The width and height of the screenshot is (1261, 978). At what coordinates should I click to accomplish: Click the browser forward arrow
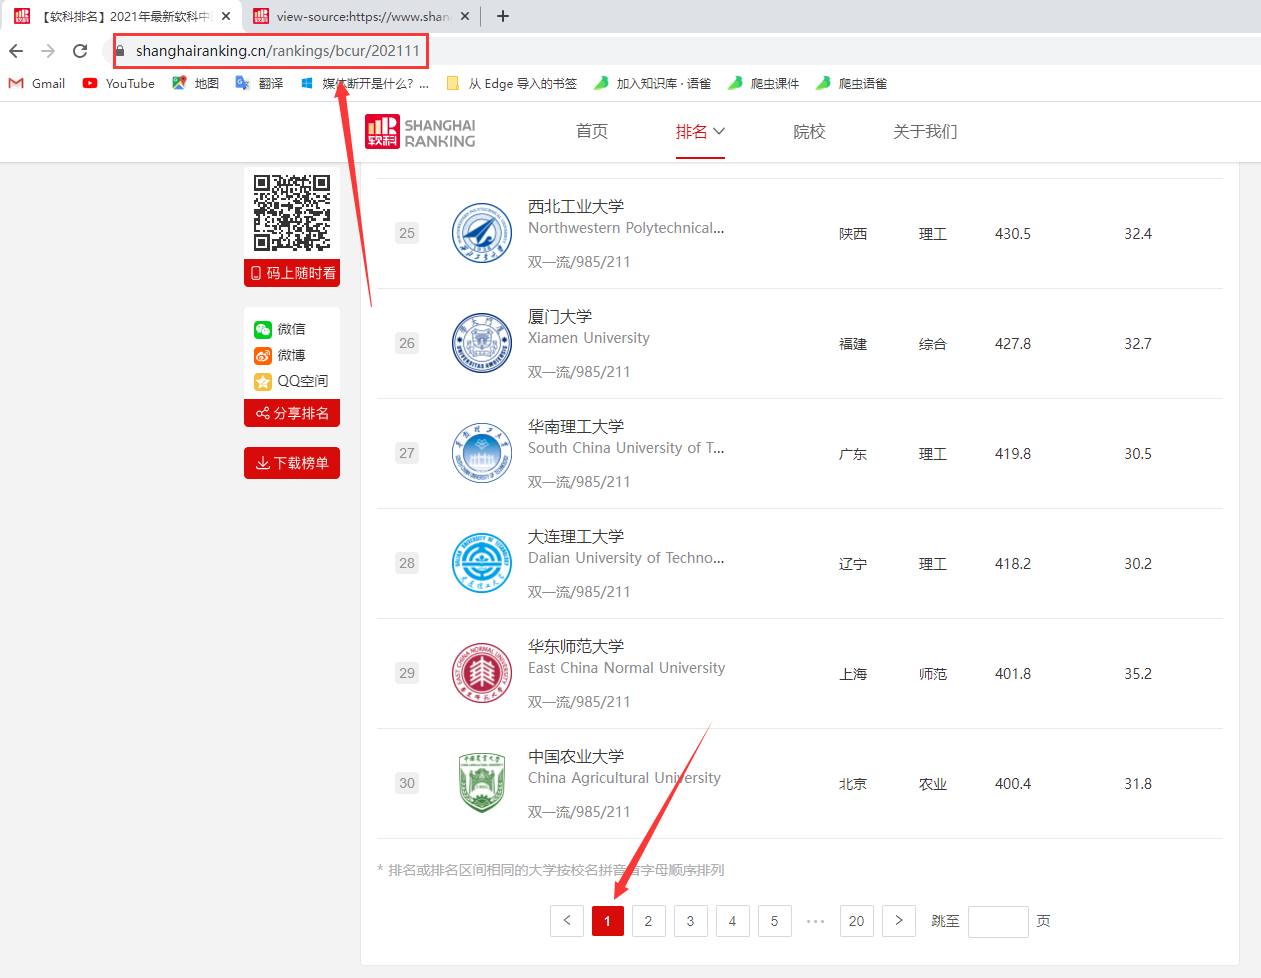coord(48,51)
